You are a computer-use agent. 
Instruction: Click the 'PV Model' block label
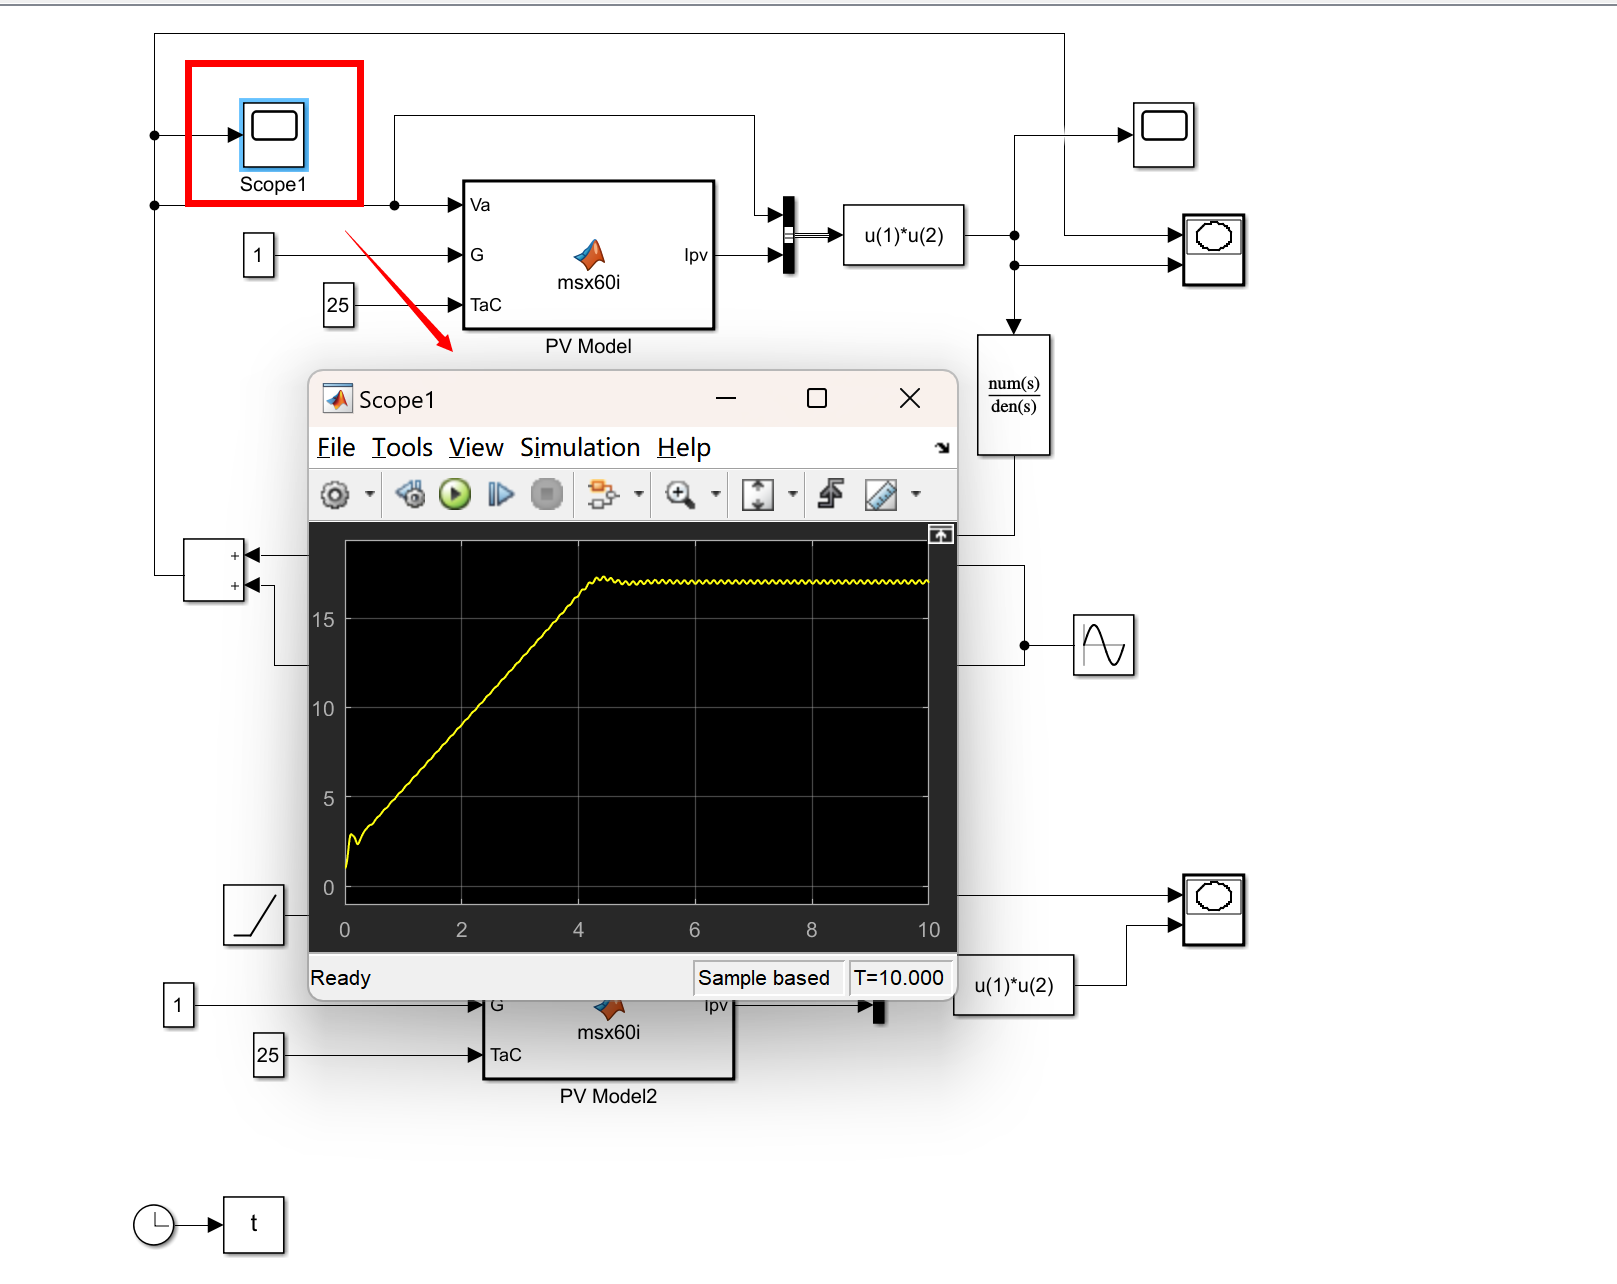[x=588, y=346]
